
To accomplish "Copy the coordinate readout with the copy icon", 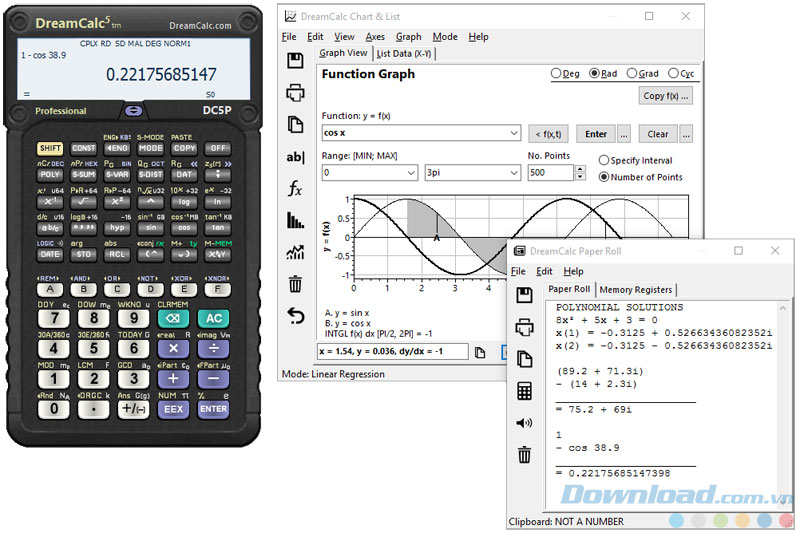I will (x=480, y=352).
